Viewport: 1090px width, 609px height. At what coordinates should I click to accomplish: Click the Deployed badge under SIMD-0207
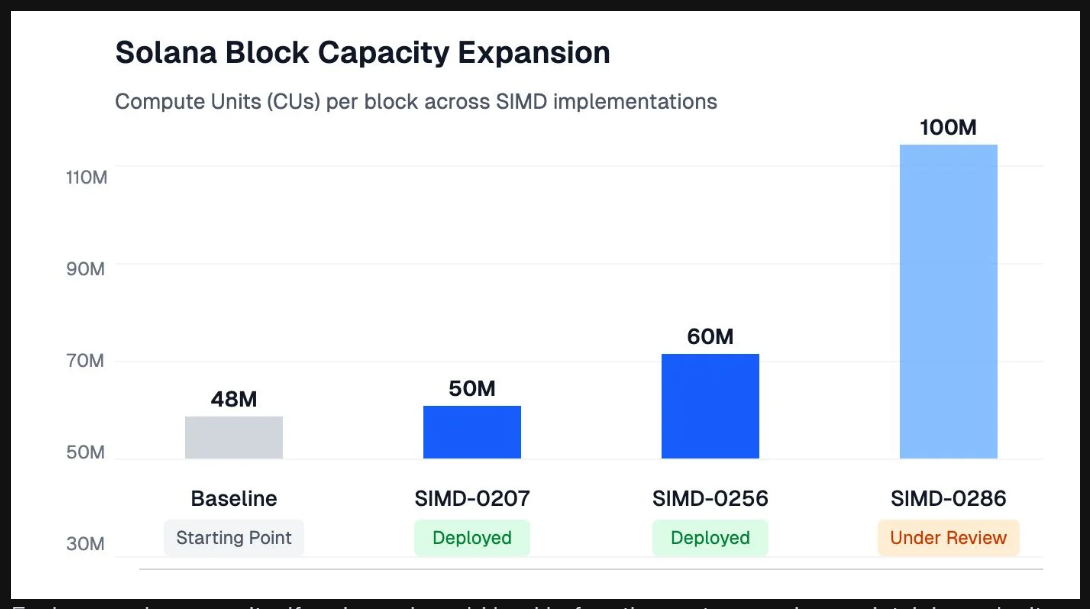472,538
